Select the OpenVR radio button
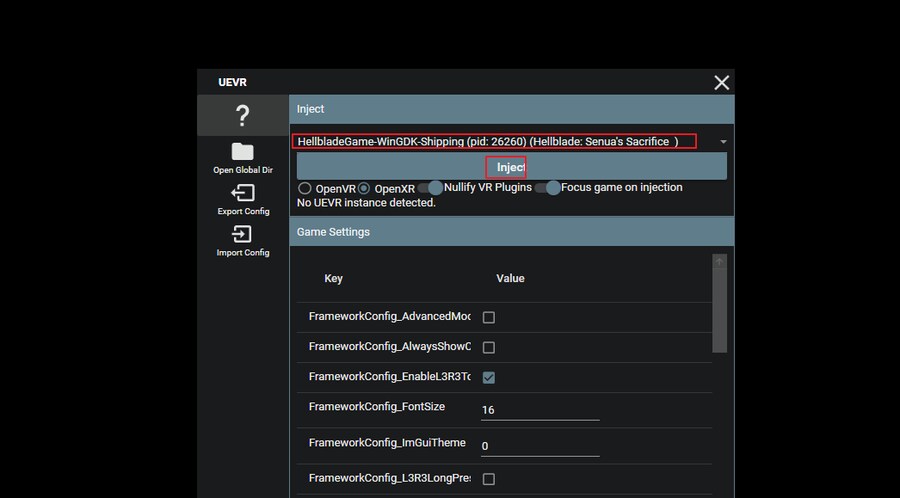 click(x=305, y=188)
